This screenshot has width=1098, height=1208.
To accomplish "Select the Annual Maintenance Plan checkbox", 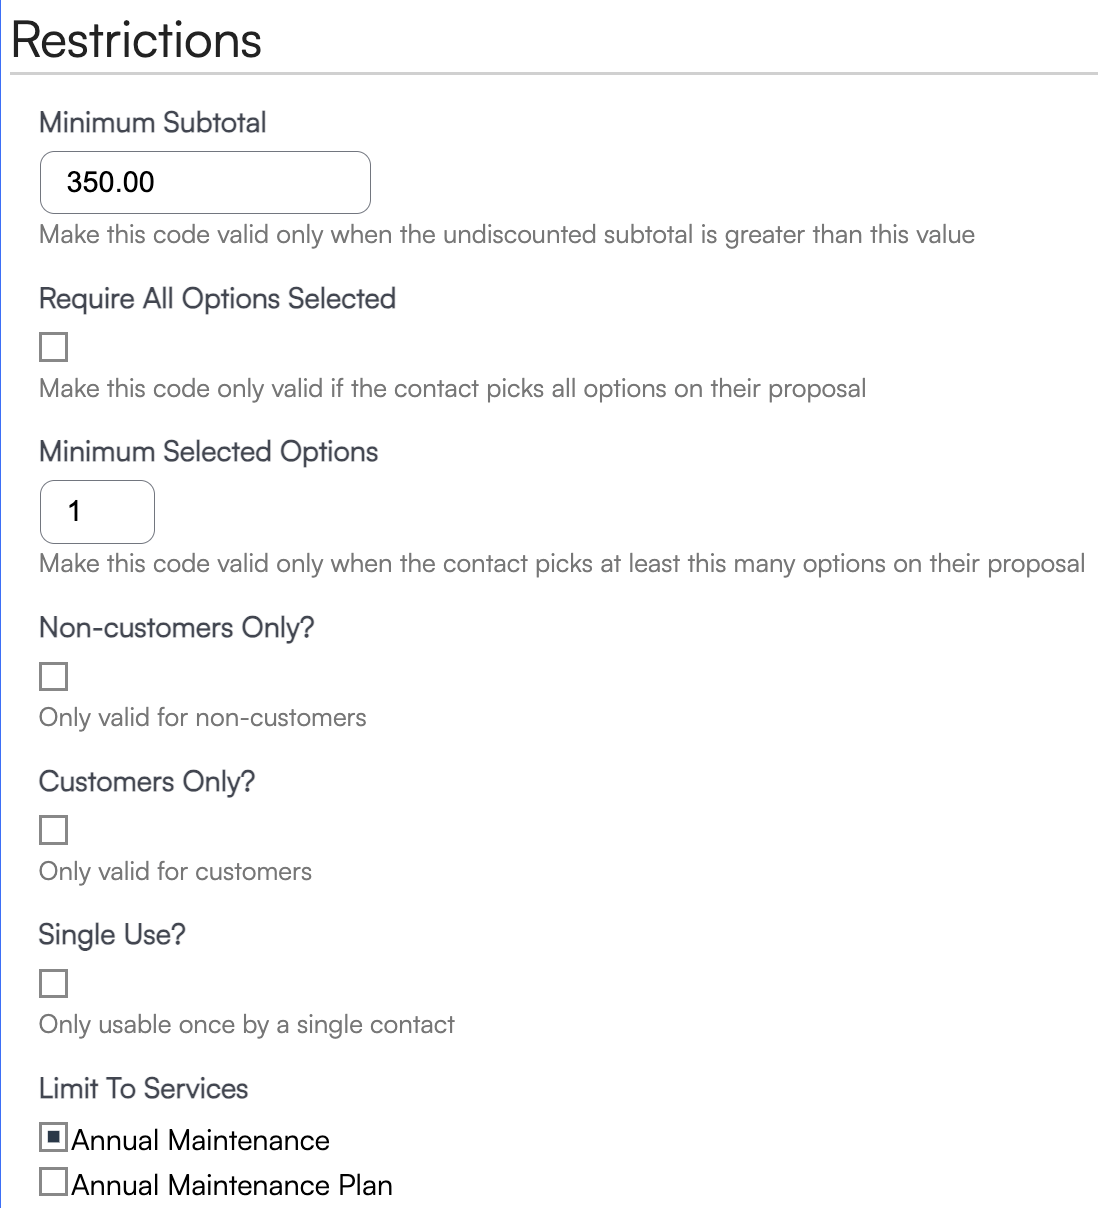I will tap(54, 1182).
